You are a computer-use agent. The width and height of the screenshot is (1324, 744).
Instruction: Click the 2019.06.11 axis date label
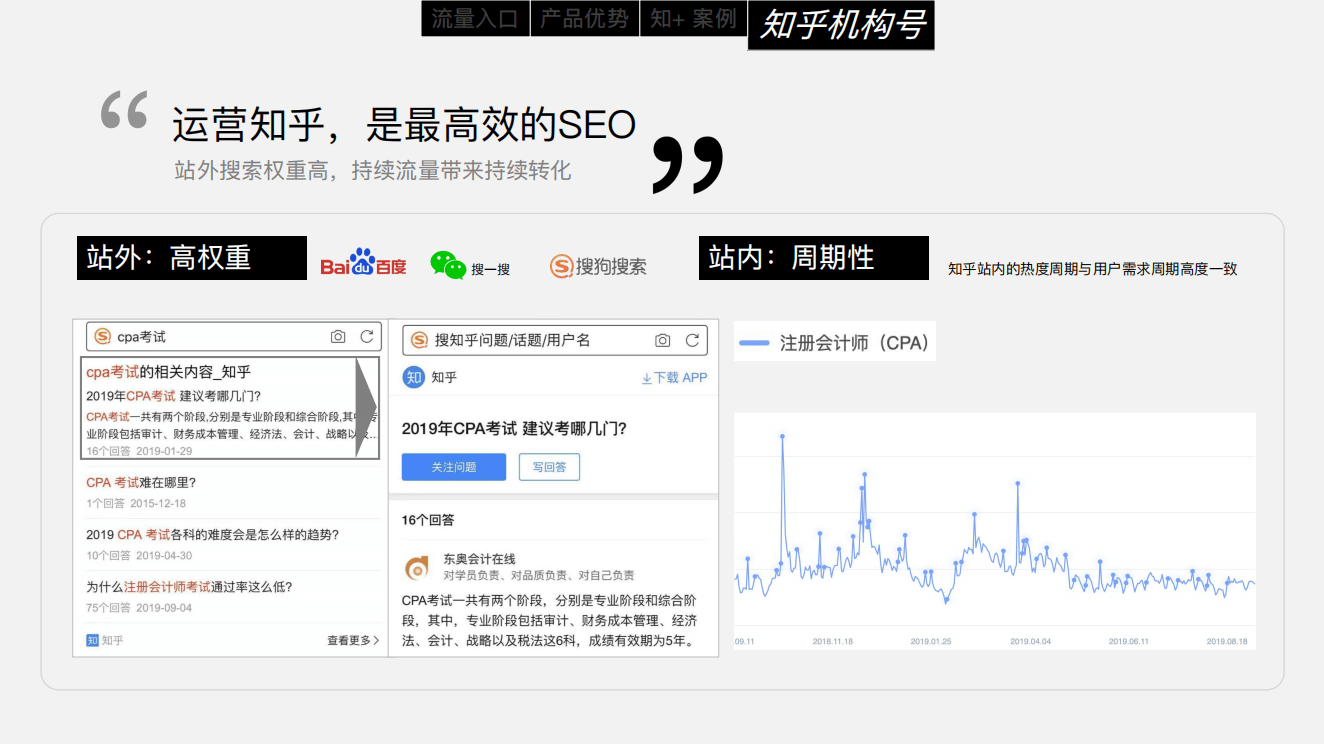[x=1129, y=641]
